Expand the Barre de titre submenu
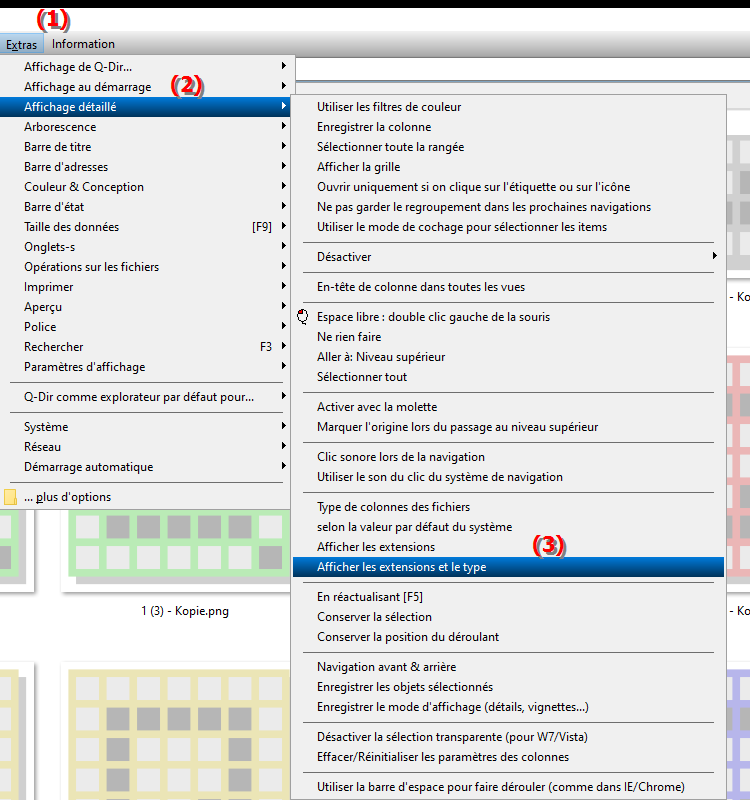750x800 pixels. point(145,147)
